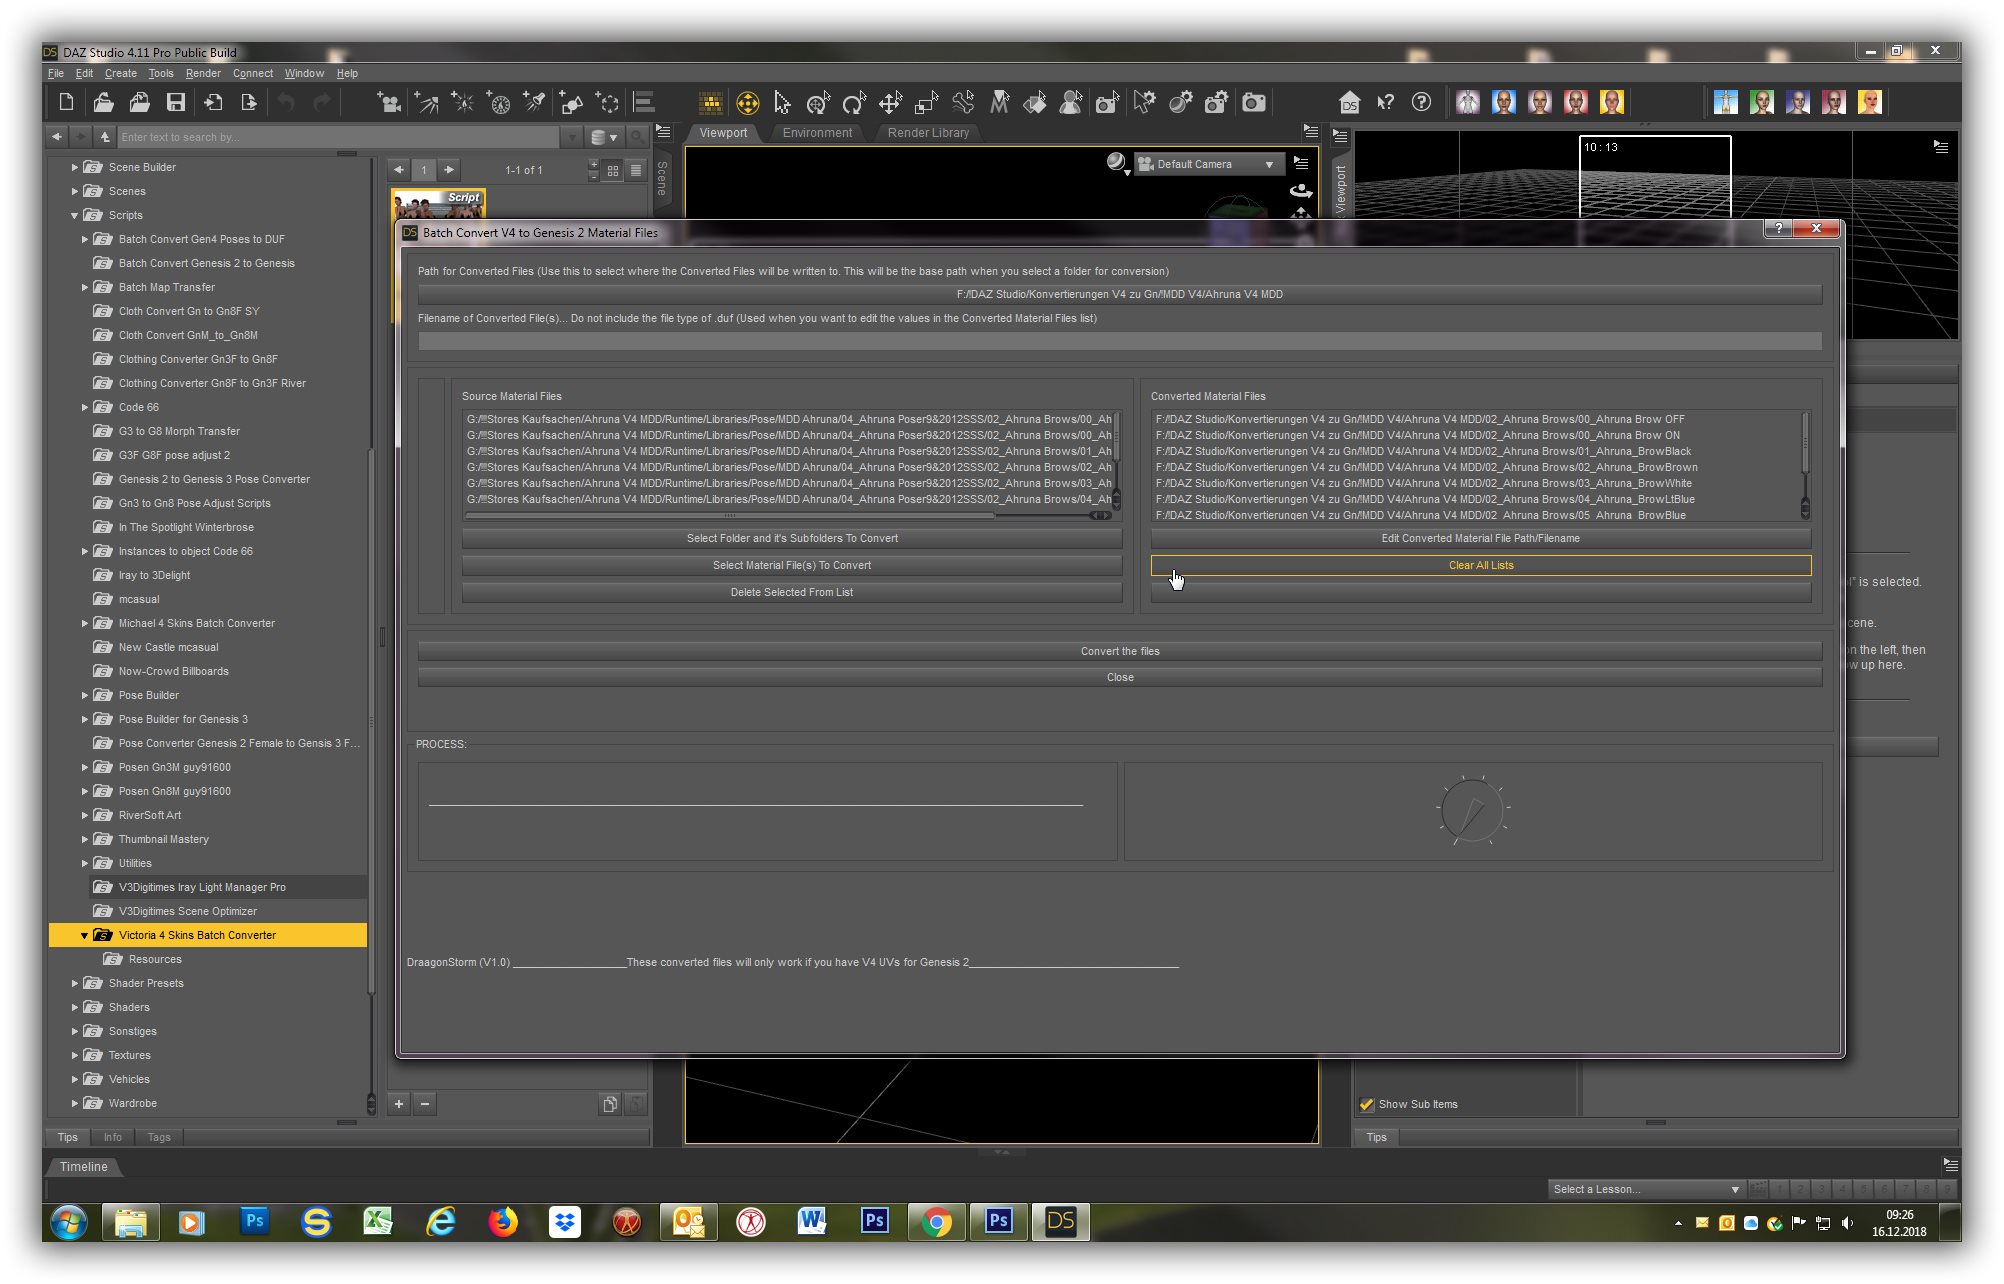Screen dimensions: 2004x1284
Task: Click the Convert the files button
Action: tap(1119, 651)
